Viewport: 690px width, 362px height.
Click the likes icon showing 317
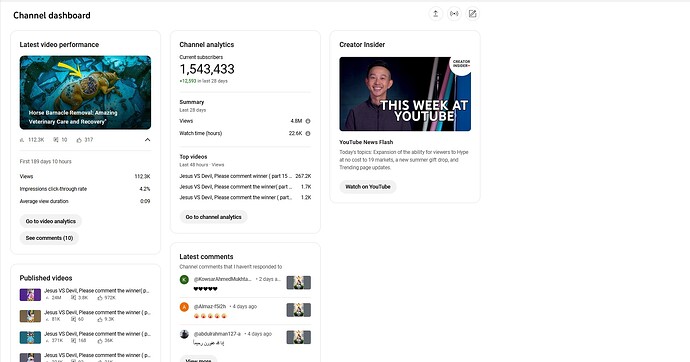(79, 140)
